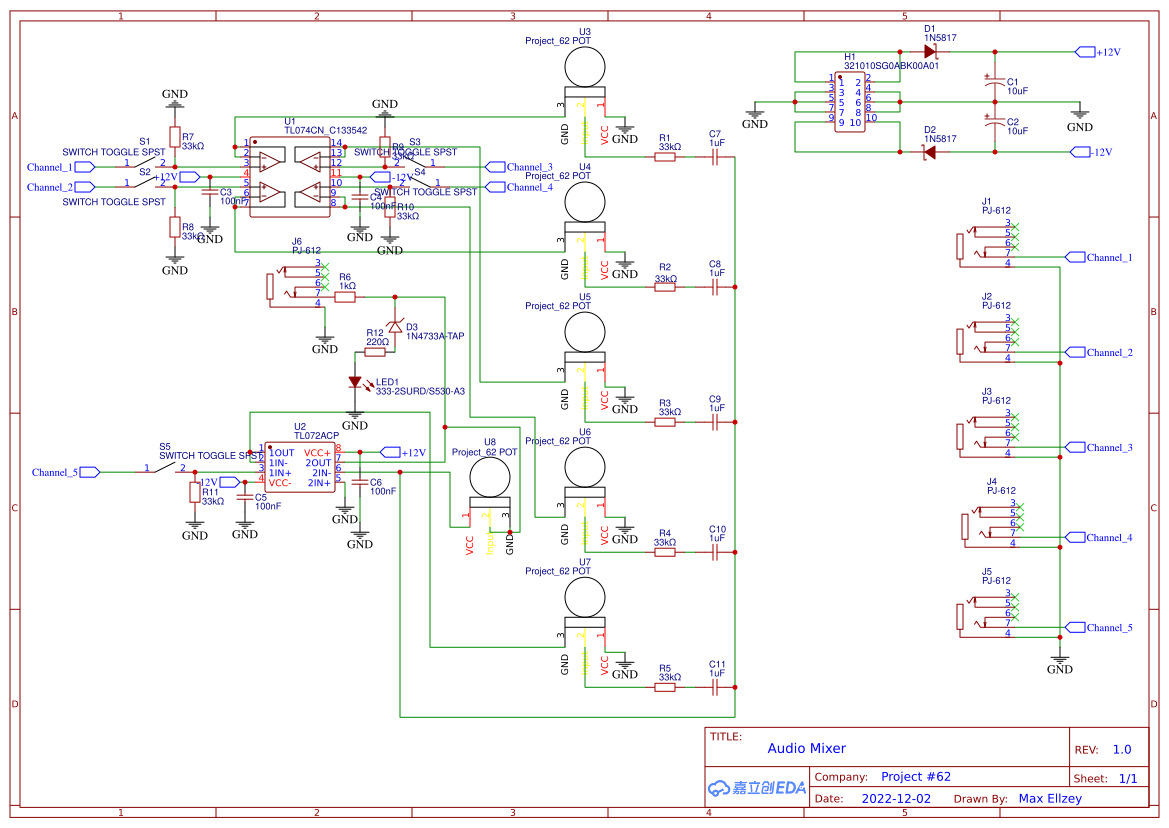This screenshot has width=1169, height=828.
Task: Select the PJ-612 jack J1 symbol
Action: click(x=985, y=245)
